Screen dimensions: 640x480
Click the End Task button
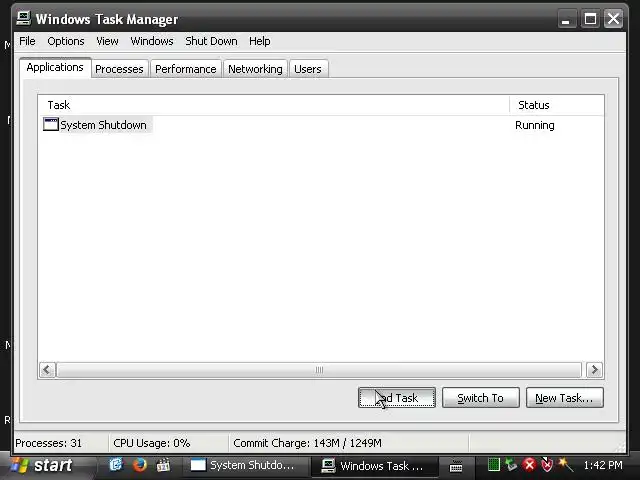pyautogui.click(x=397, y=398)
